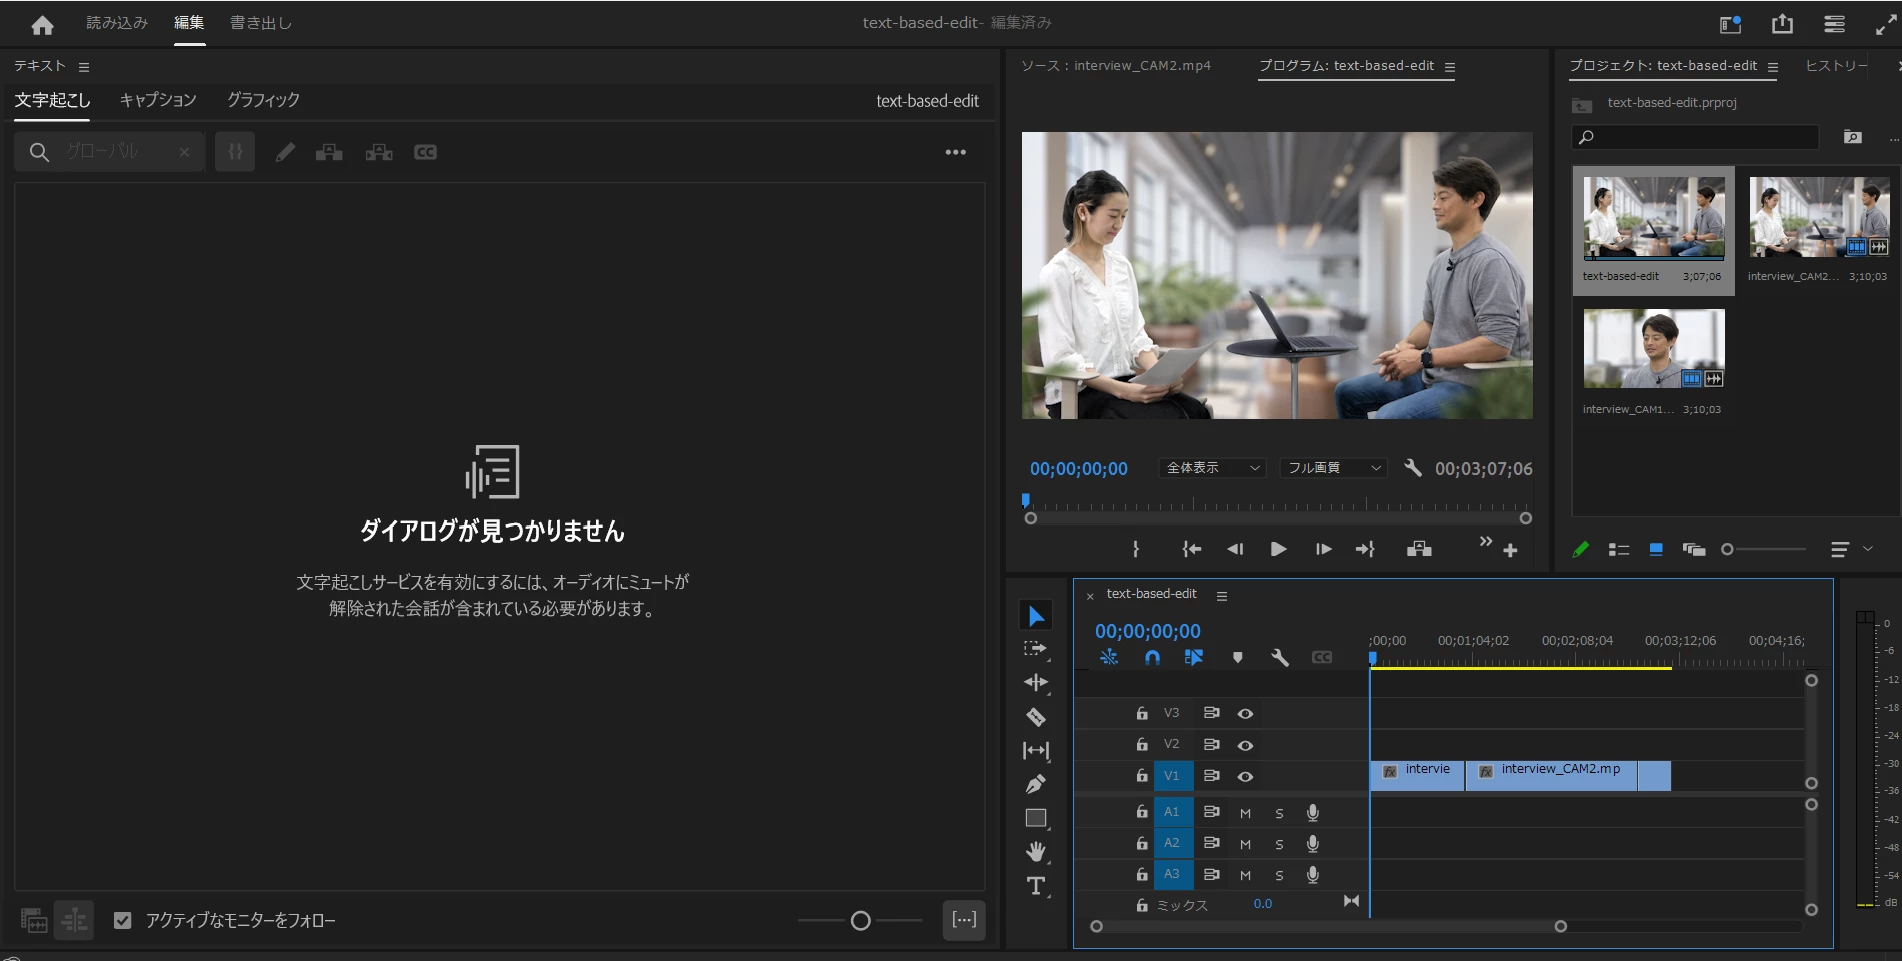
Task: Switch to ソース: interview_CAM2.mp4 tab
Action: pyautogui.click(x=1116, y=66)
